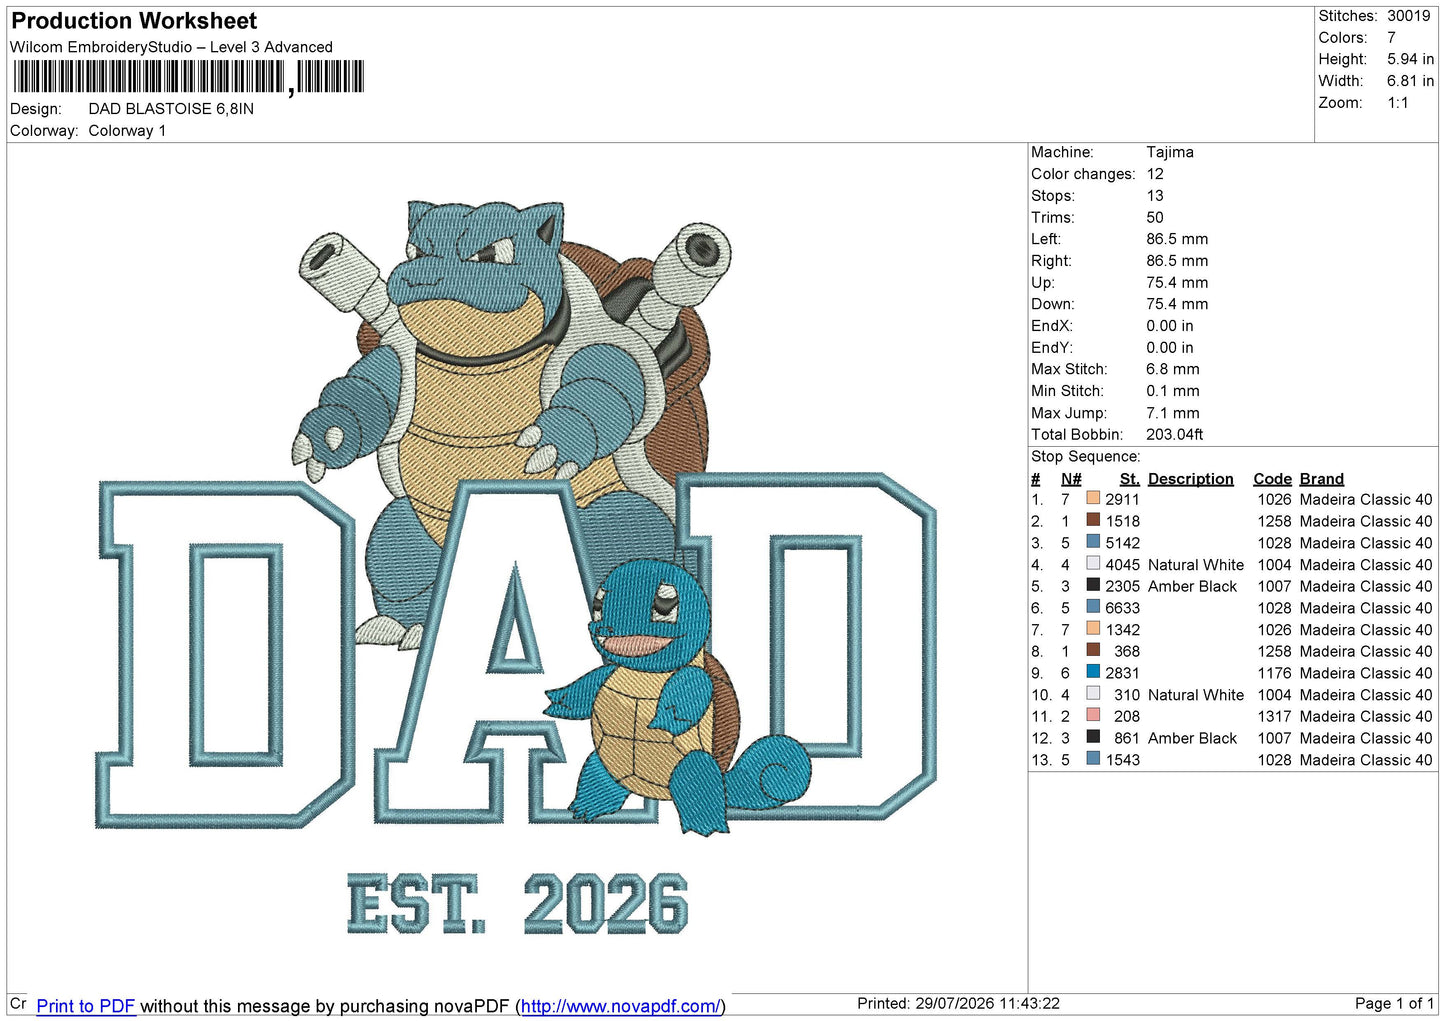Viewport: 1445px width, 1021px height.
Task: Click the white swatch in stop 4
Action: (x=1093, y=564)
